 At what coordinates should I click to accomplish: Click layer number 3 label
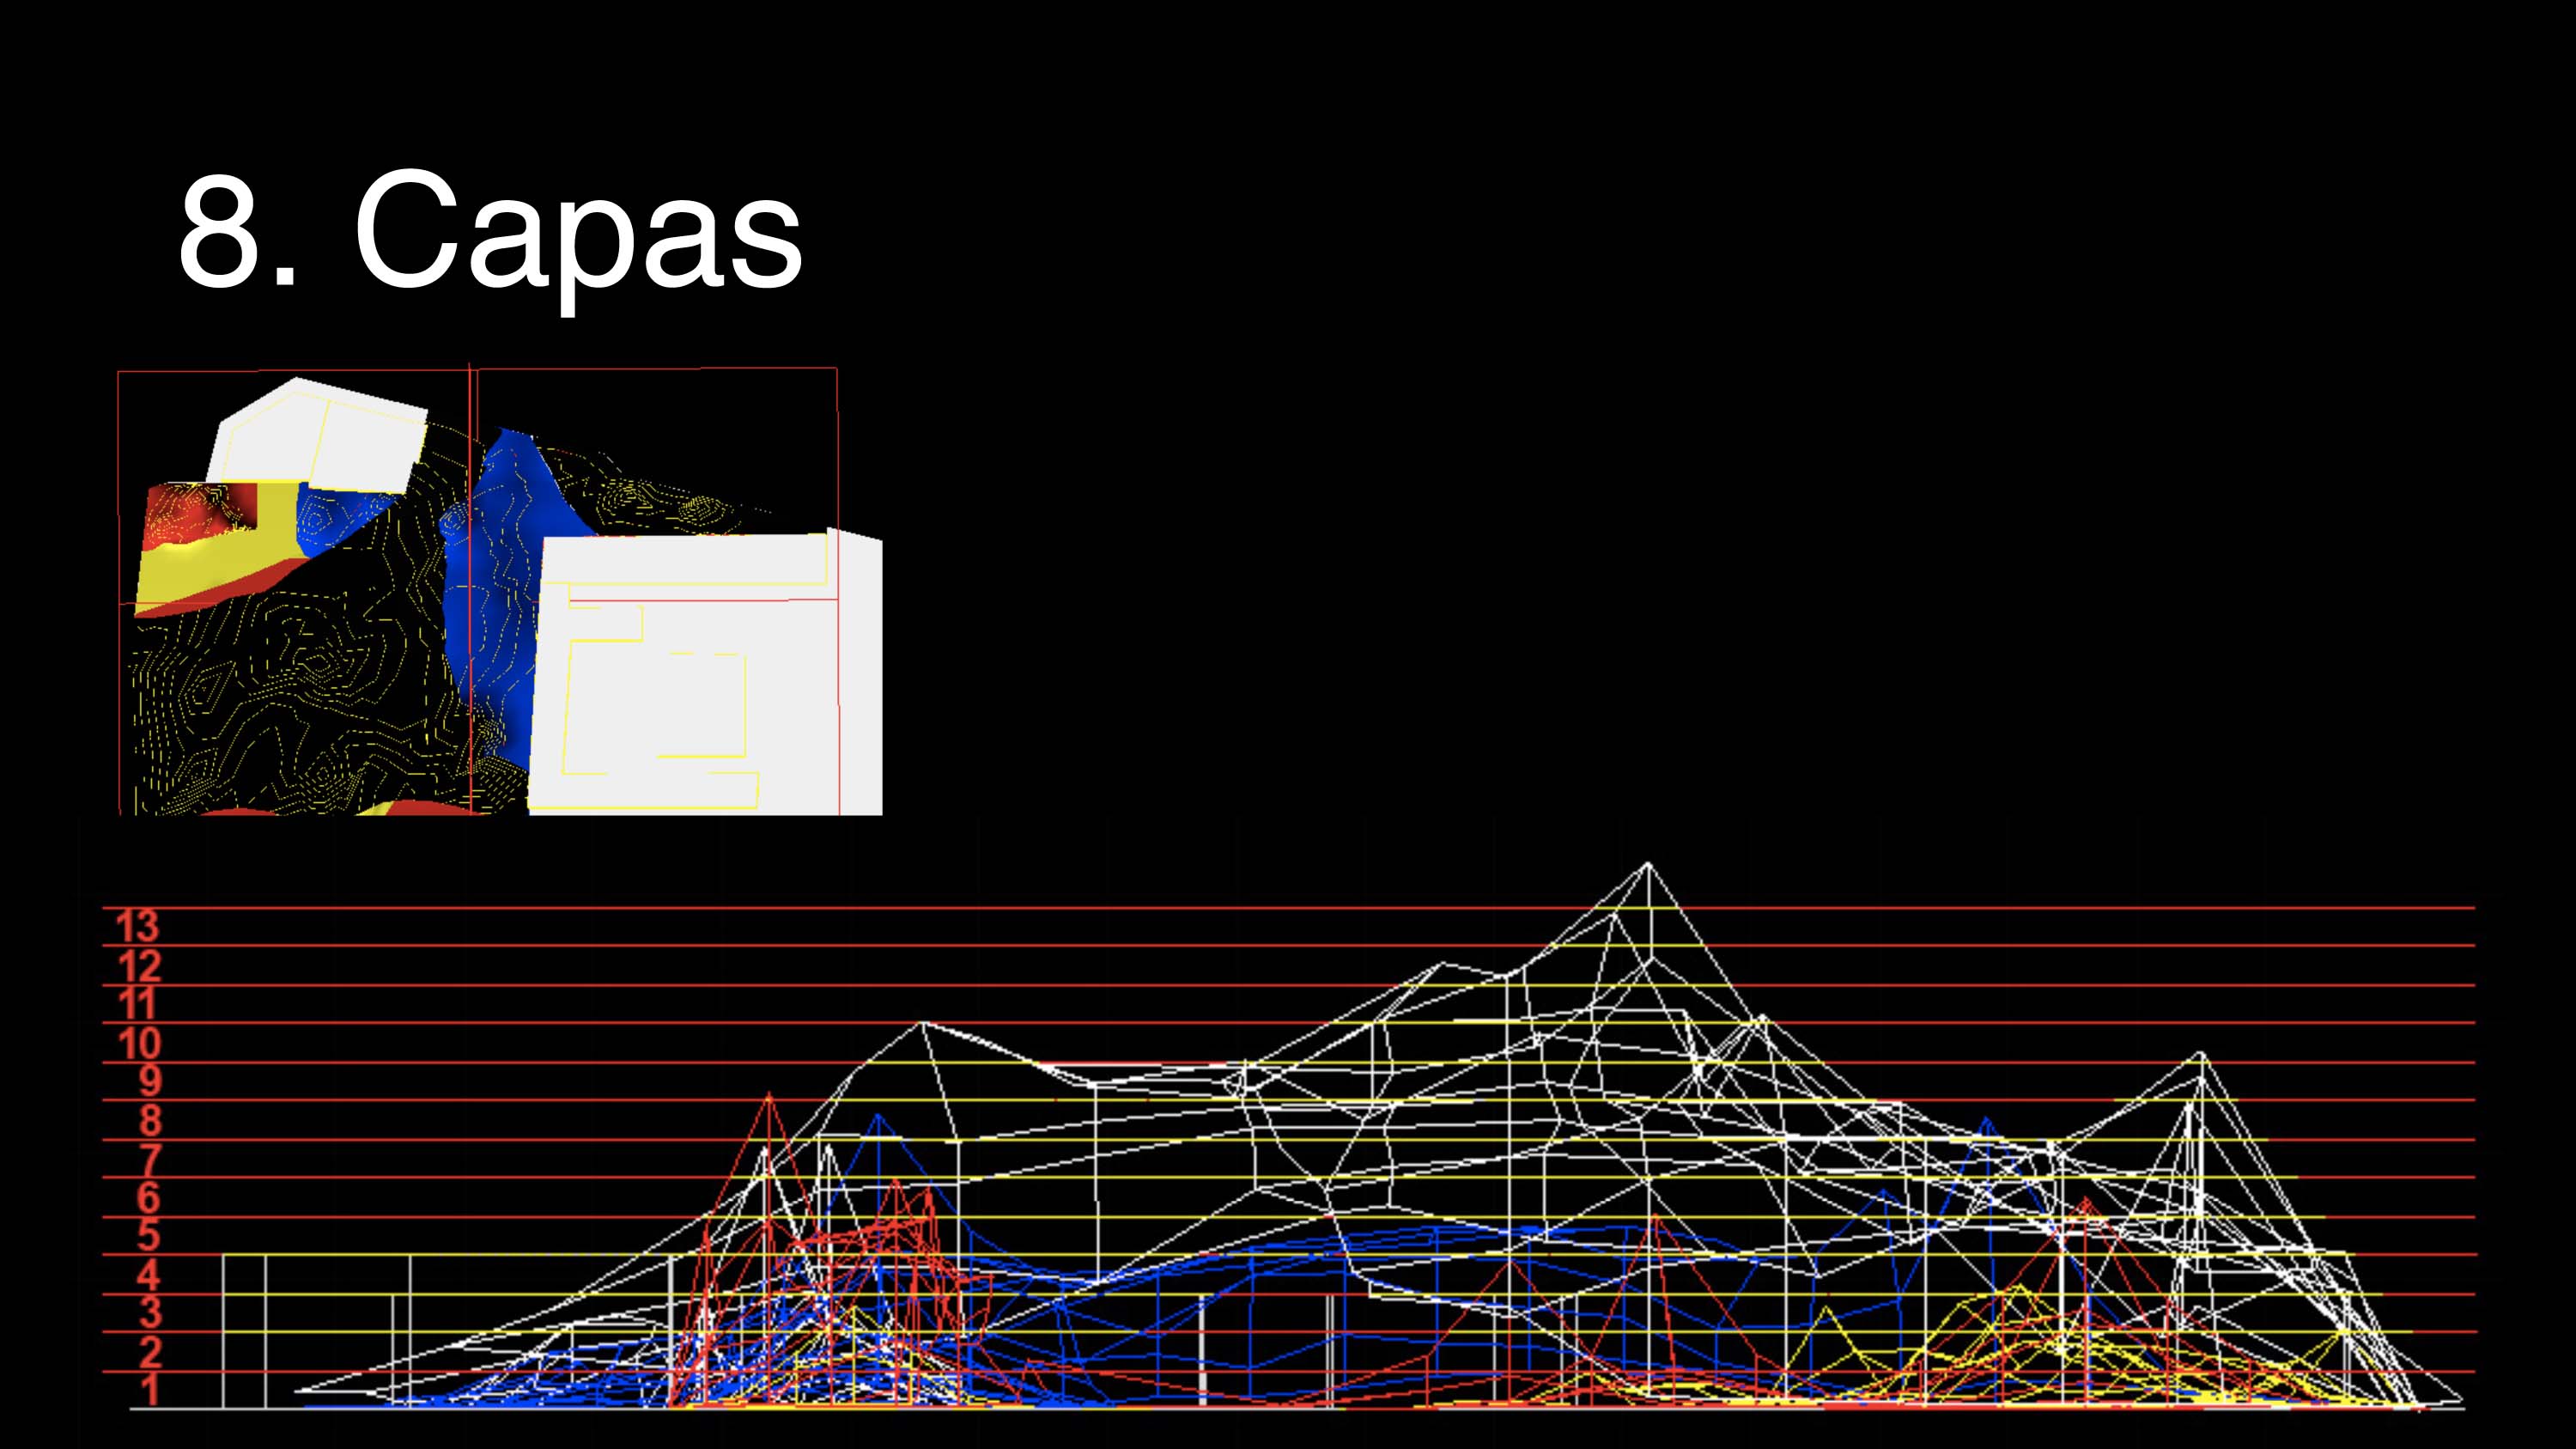[149, 1313]
